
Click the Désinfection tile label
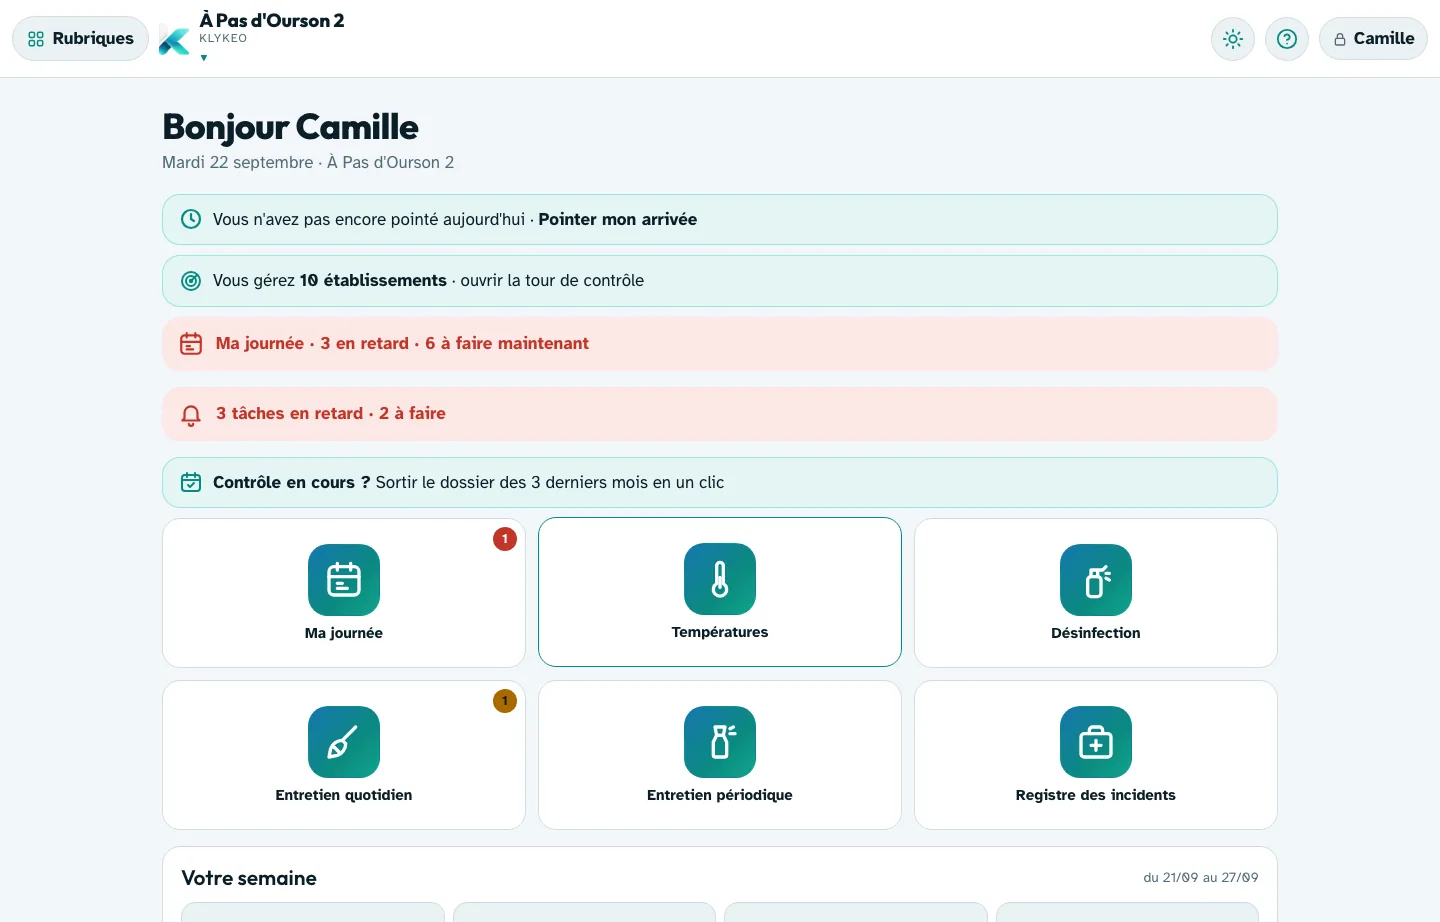tap(1096, 633)
